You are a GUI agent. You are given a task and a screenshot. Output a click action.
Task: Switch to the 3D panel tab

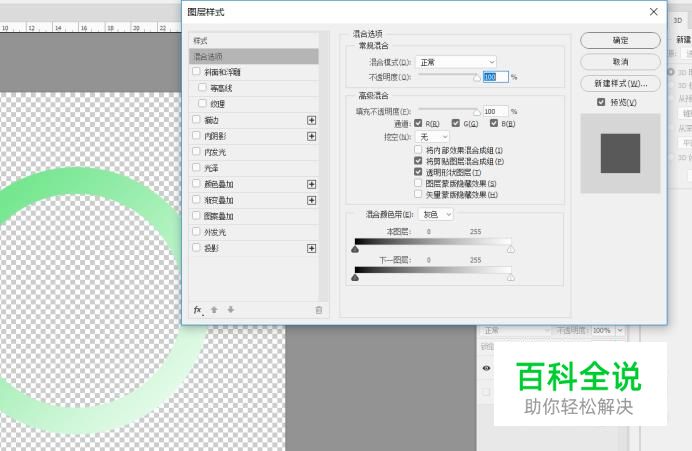[677, 20]
